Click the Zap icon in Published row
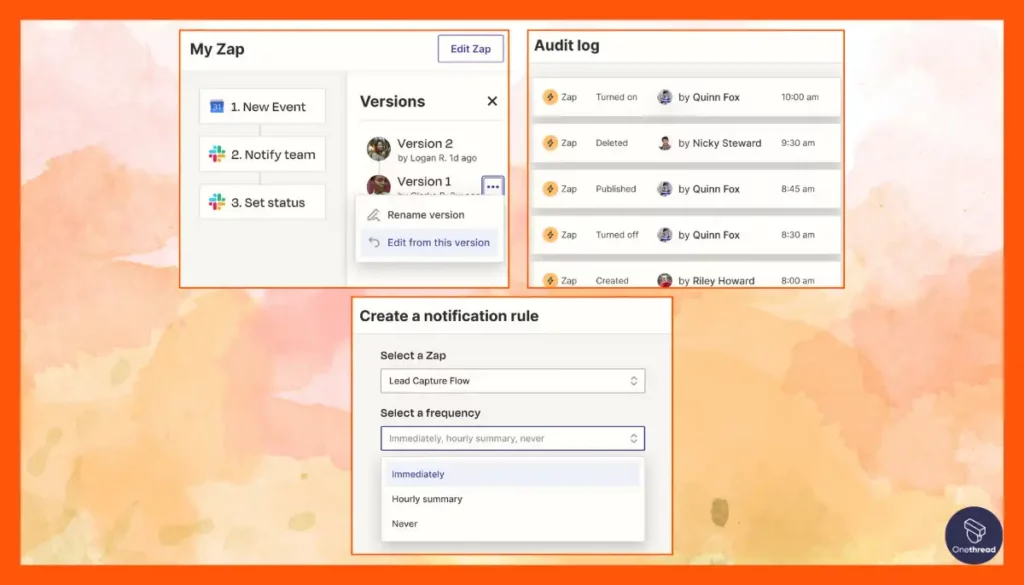The image size is (1024, 585). coord(550,189)
